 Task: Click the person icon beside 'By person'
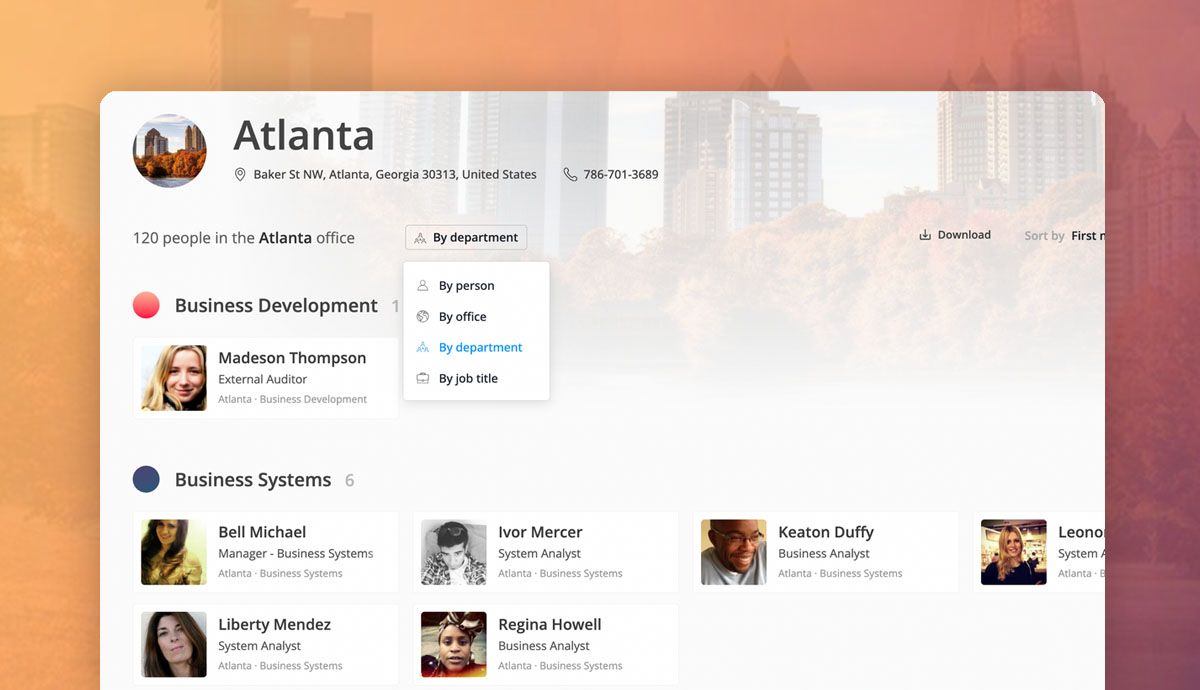[425, 285]
